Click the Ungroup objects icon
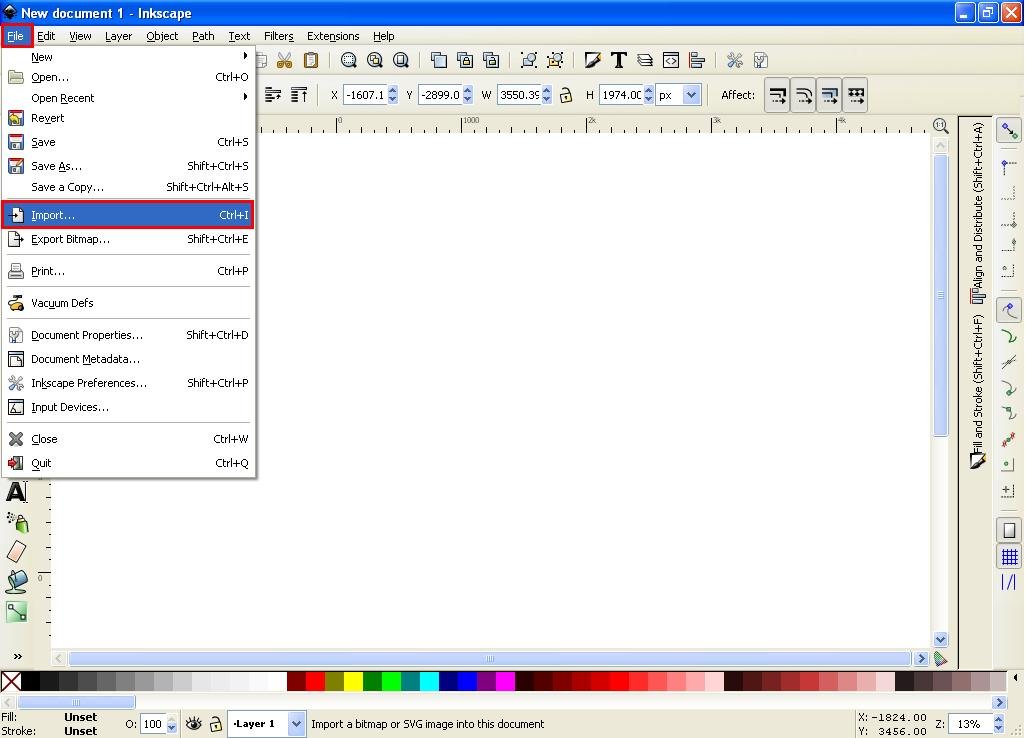1027x738 pixels. coord(555,61)
